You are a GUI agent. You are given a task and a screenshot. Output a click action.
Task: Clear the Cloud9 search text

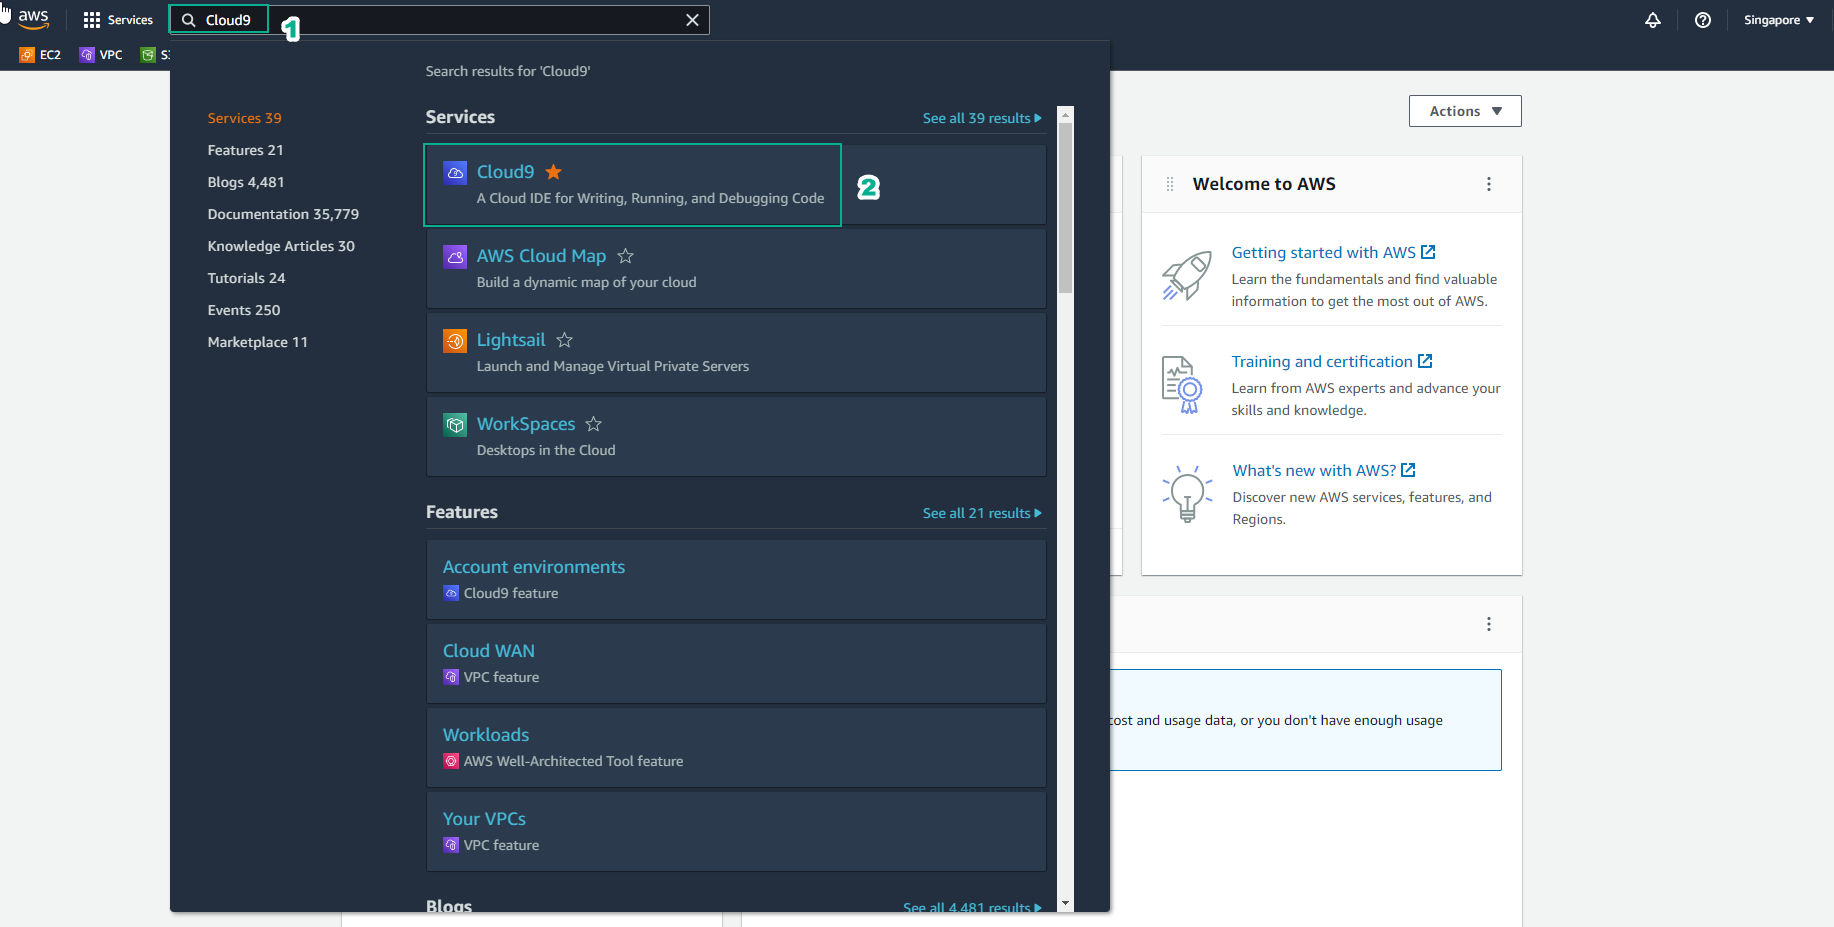[x=692, y=19]
